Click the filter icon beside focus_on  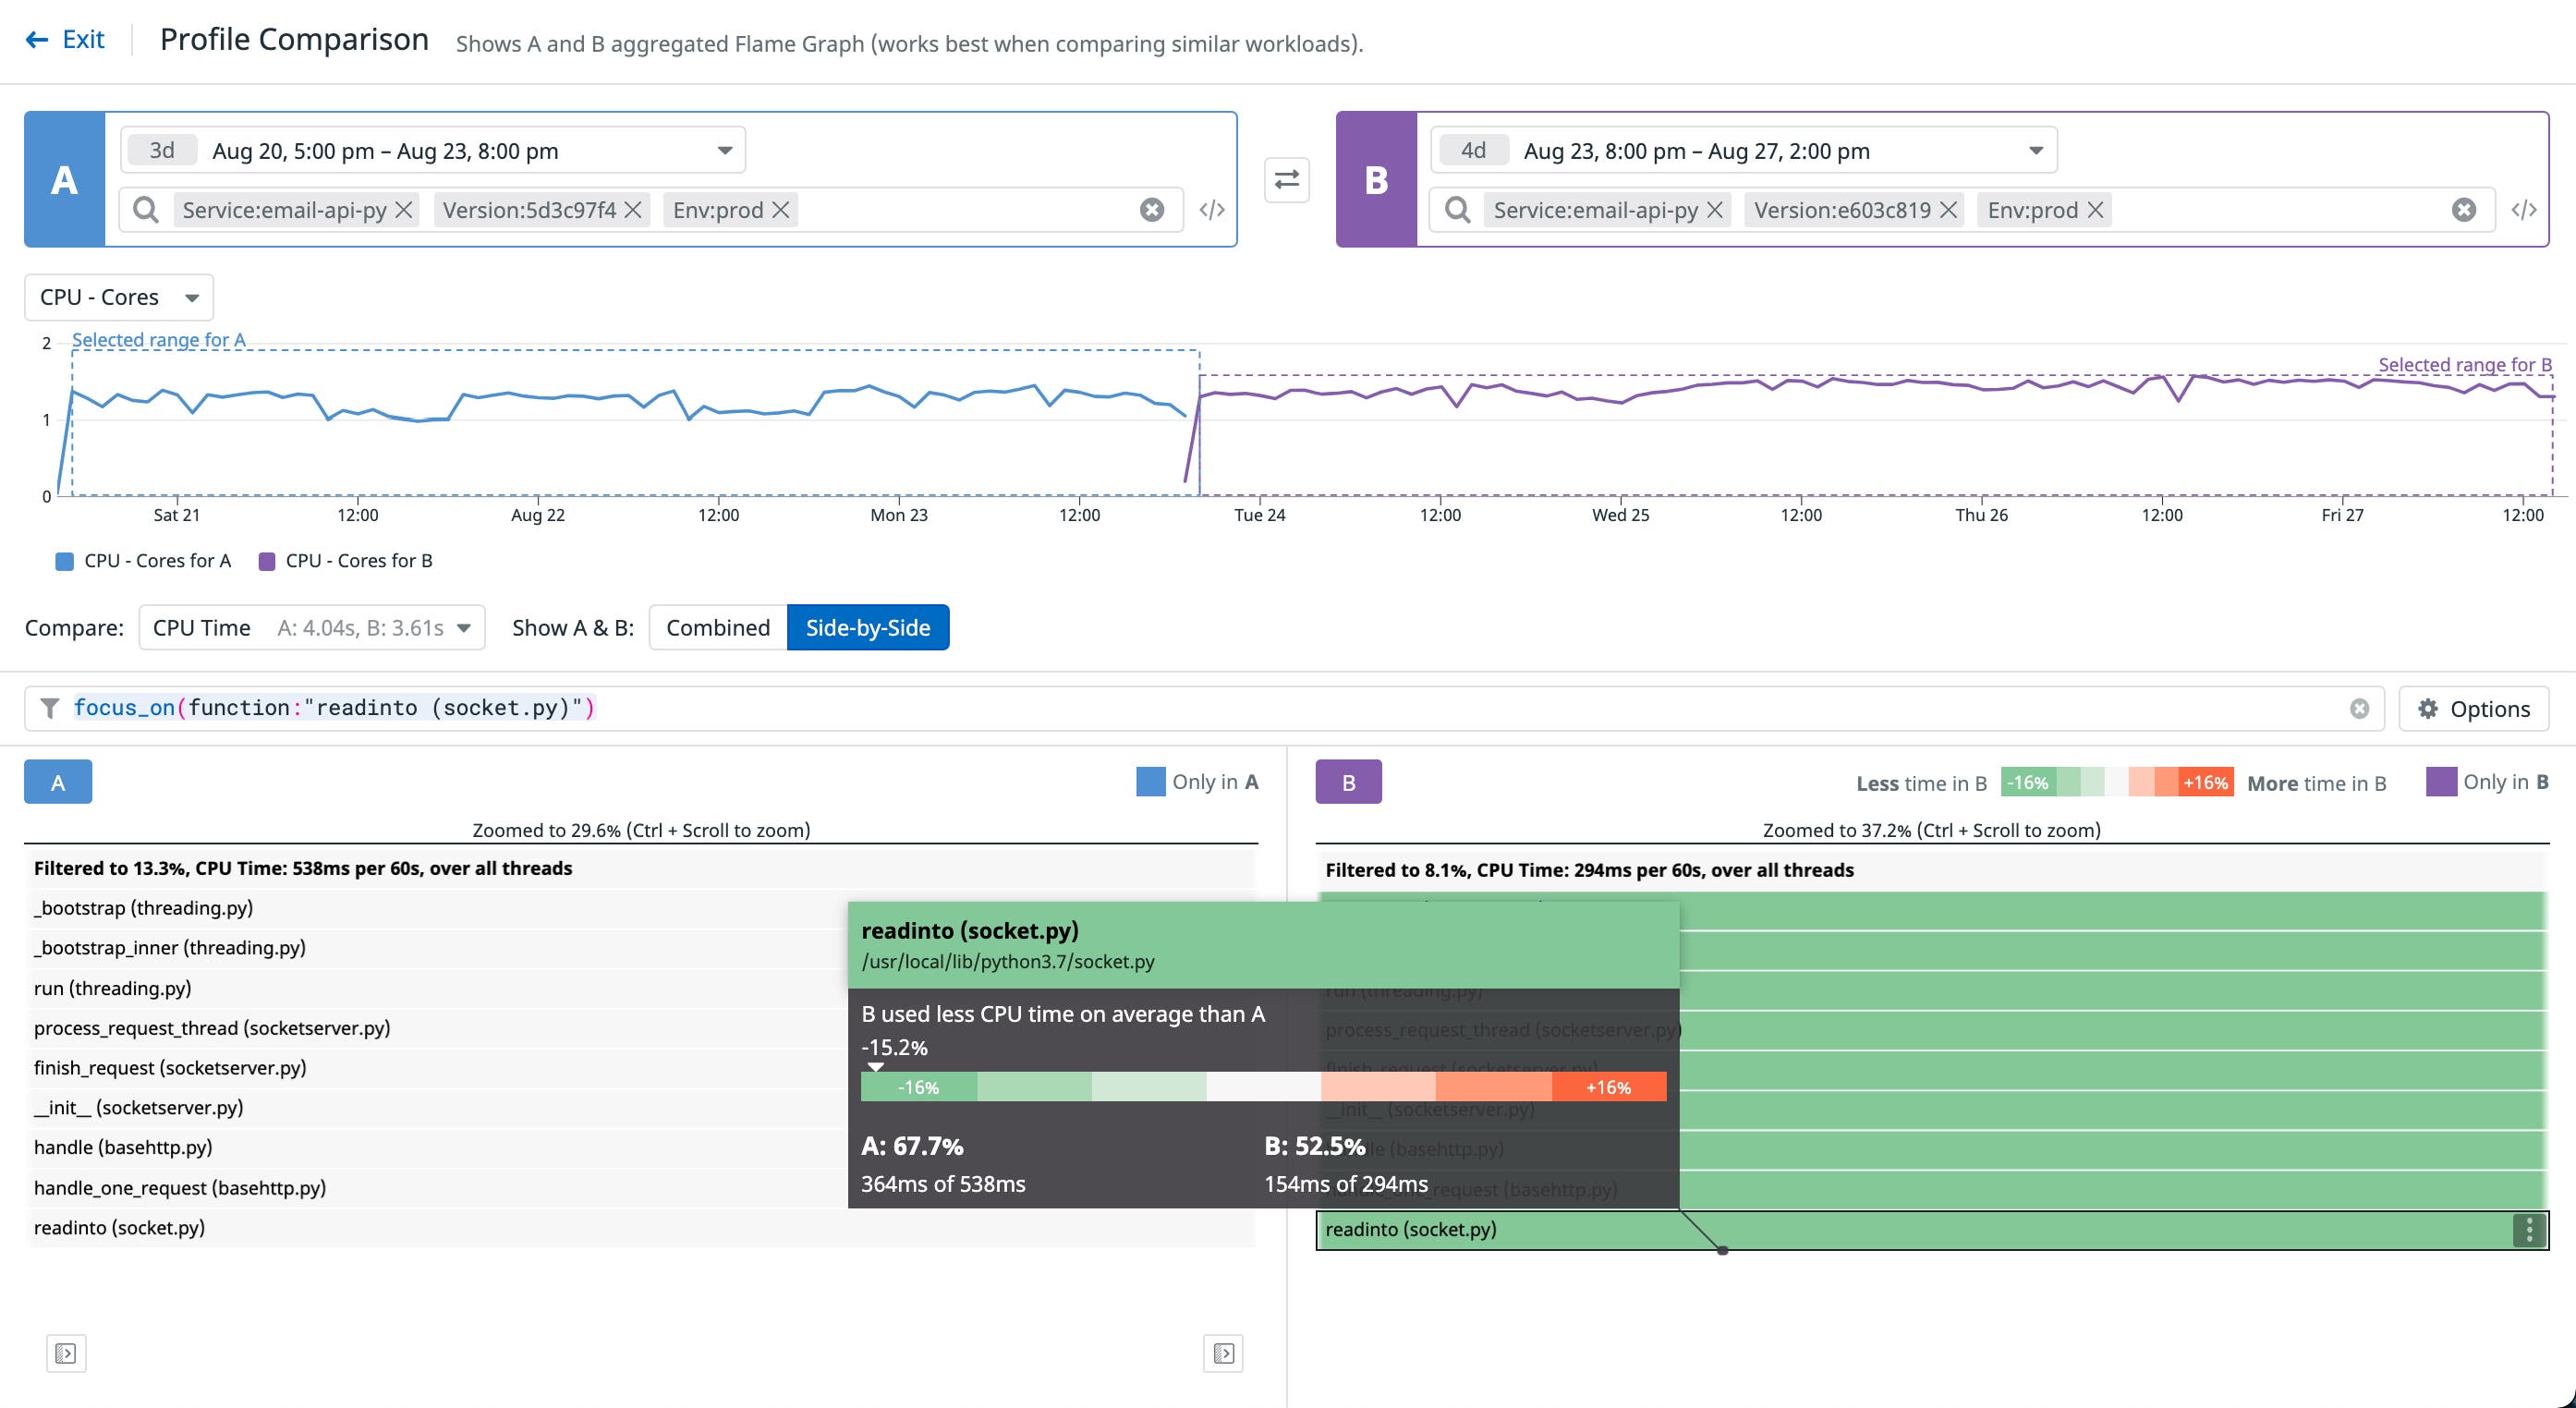pos(50,707)
